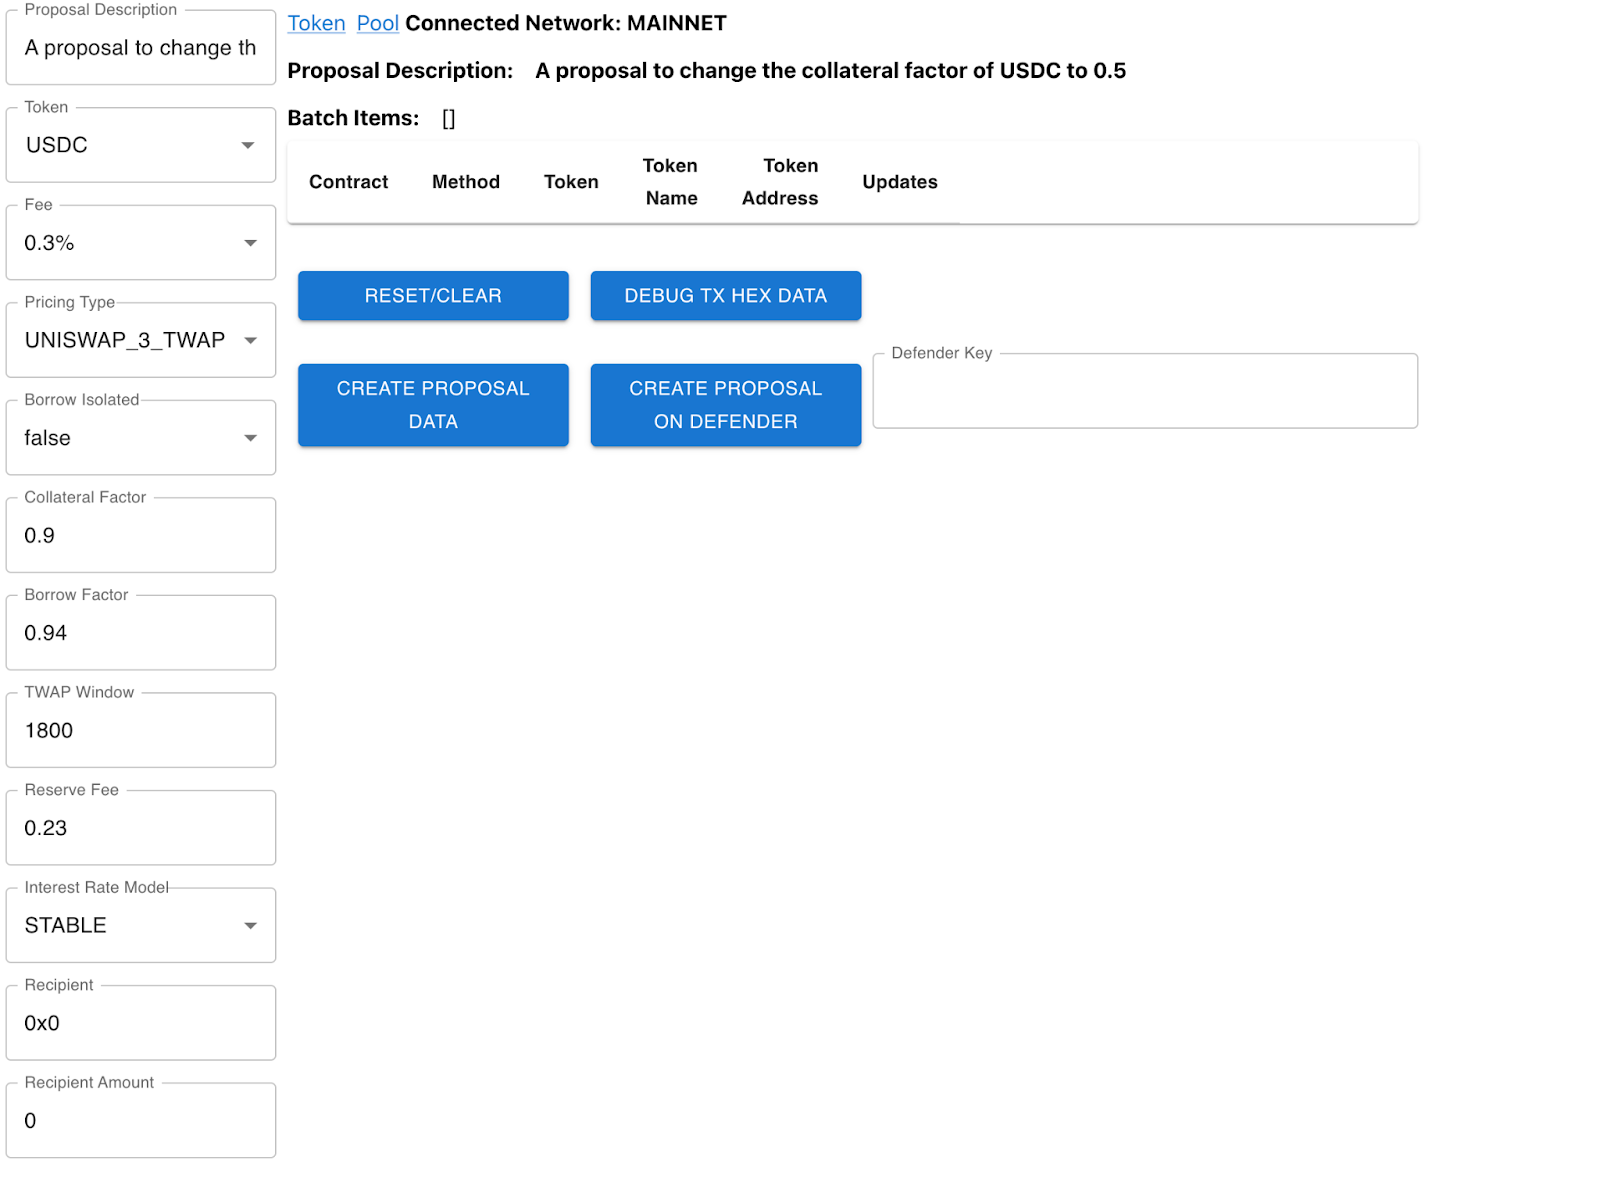
Task: Click the RESET/CLEAR button
Action: point(433,296)
